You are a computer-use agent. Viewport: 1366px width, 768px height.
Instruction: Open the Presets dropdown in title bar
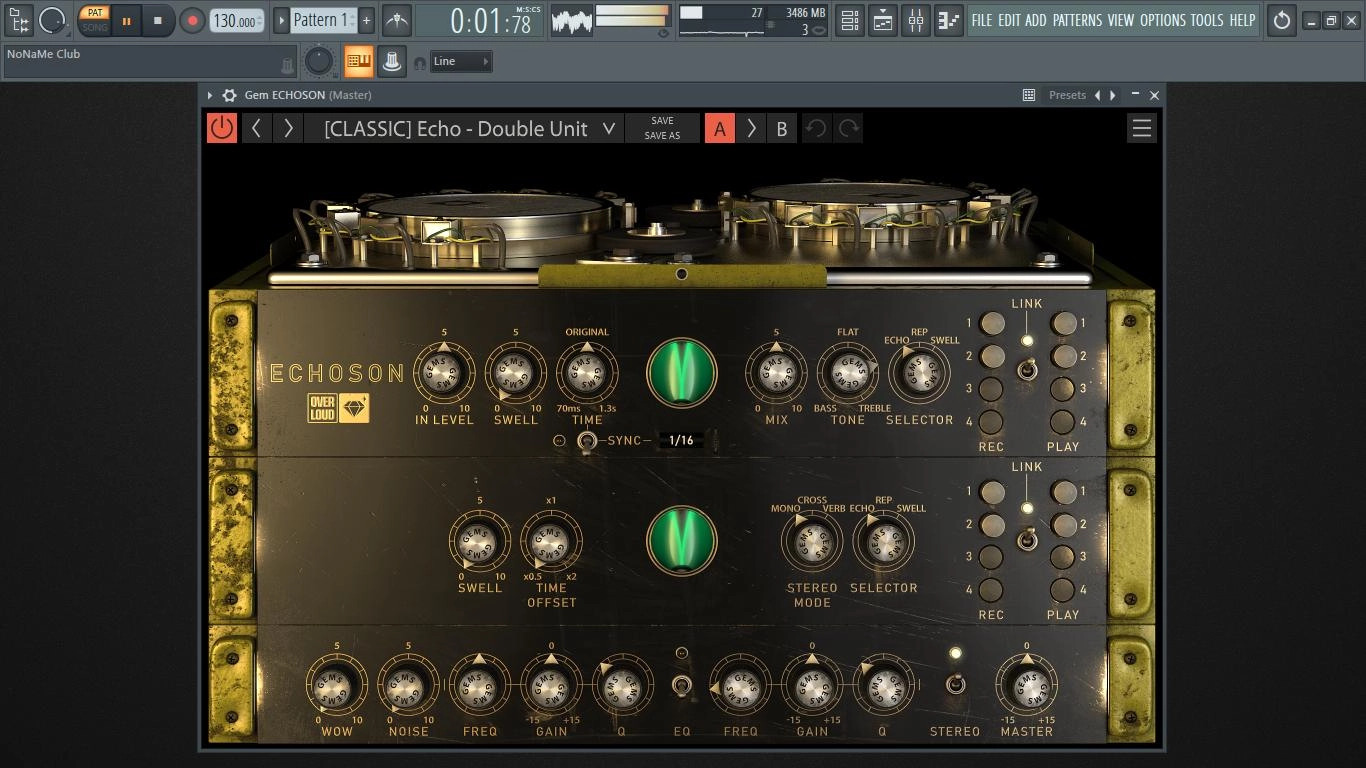coord(1067,95)
